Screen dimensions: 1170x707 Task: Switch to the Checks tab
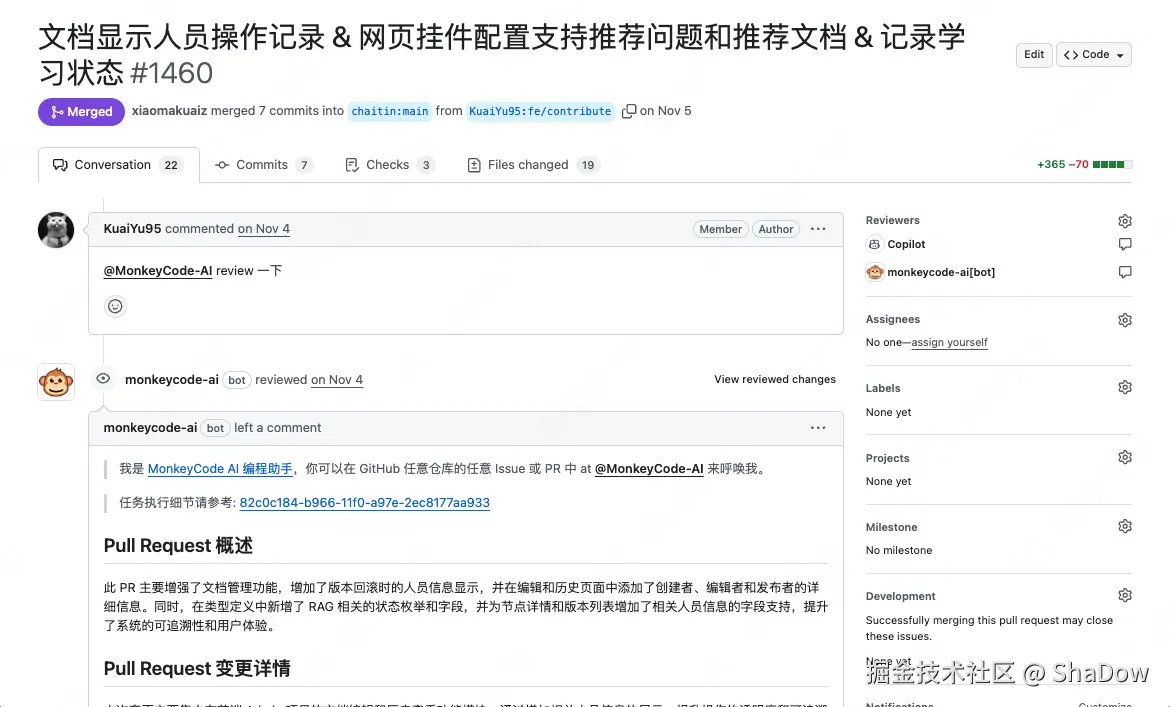coord(390,165)
